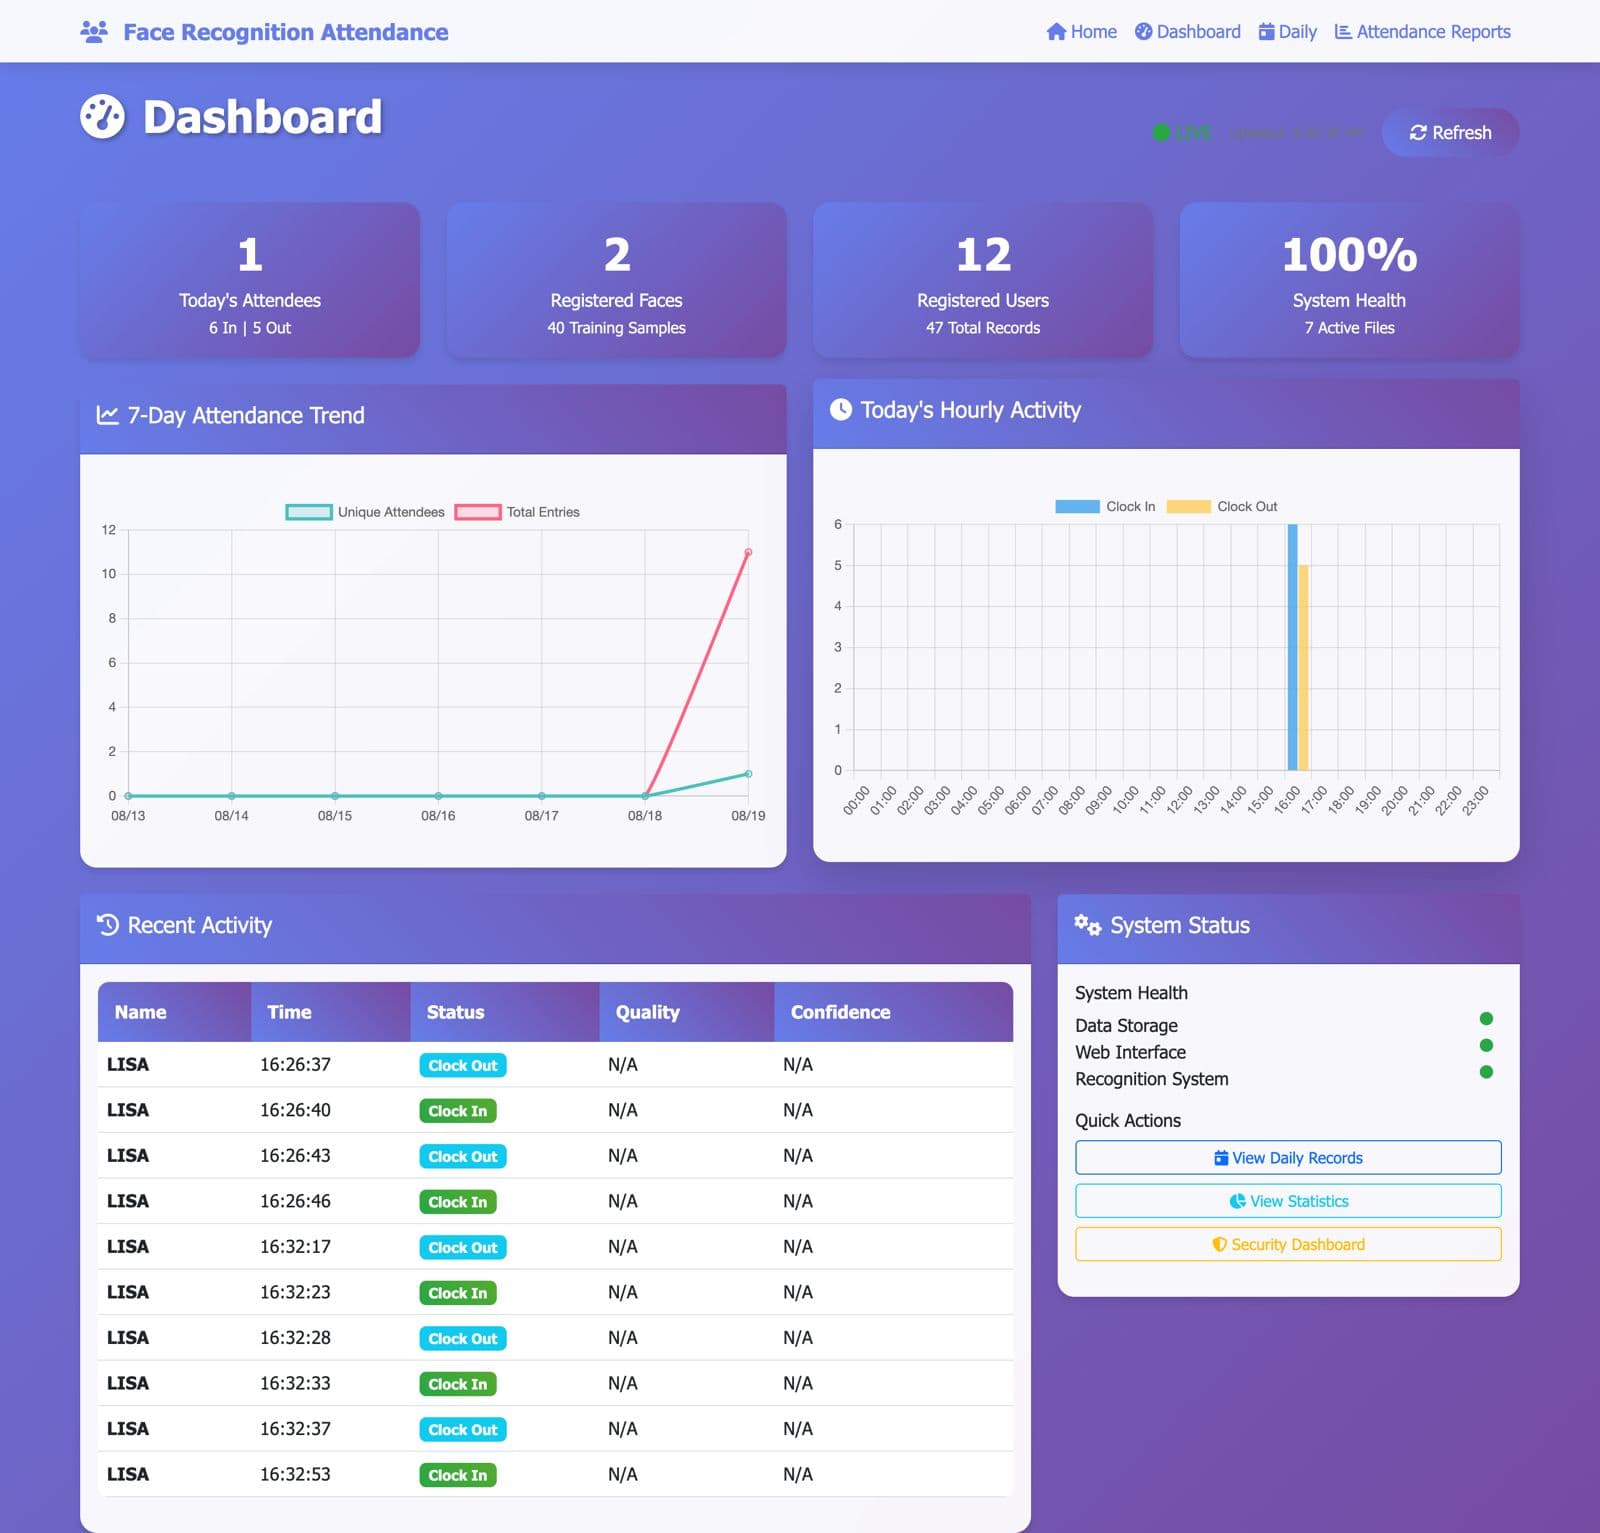
Task: Click the green LIVE status dot
Action: click(x=1161, y=132)
